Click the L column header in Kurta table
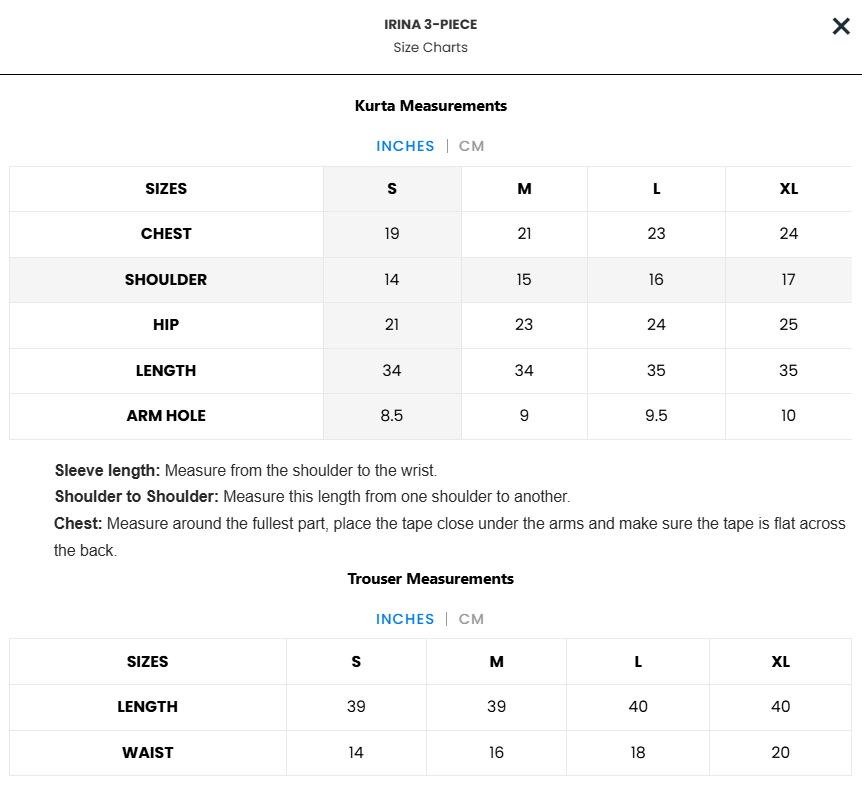The height and width of the screenshot is (807, 862). [x=656, y=189]
